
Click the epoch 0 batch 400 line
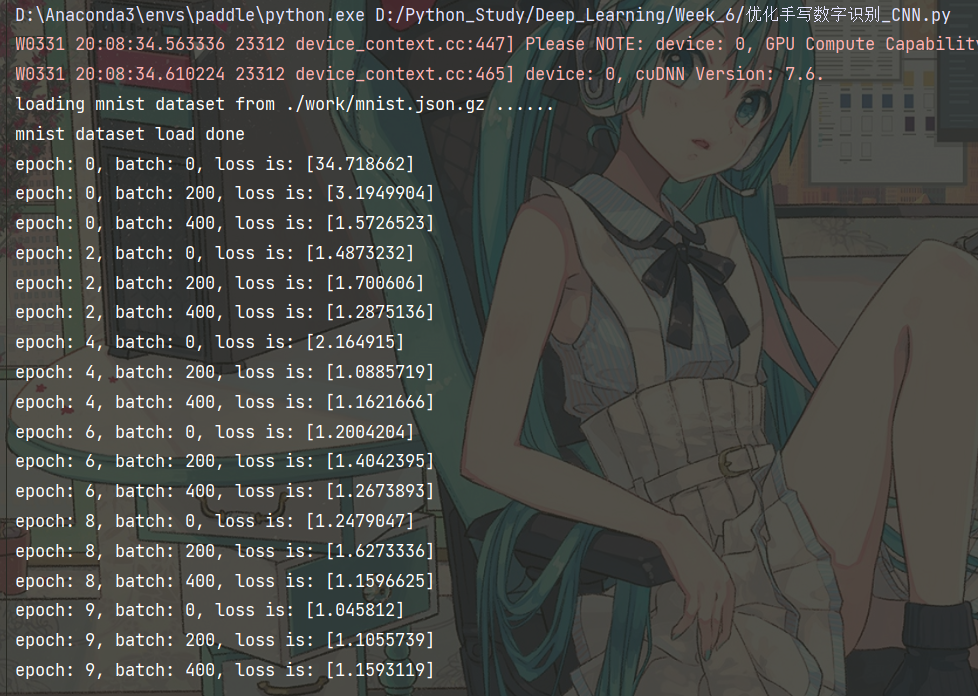click(x=225, y=223)
